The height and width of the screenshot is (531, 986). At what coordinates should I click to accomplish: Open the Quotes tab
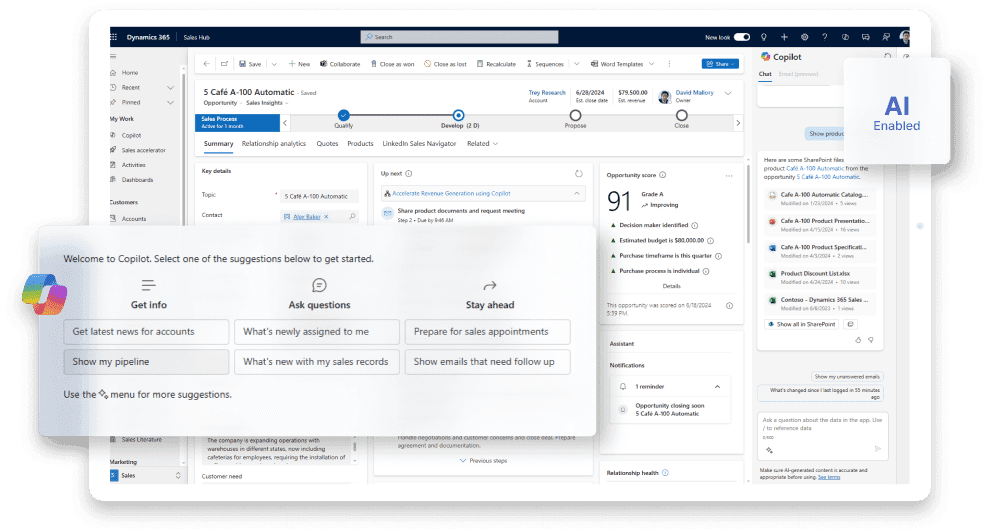point(327,144)
